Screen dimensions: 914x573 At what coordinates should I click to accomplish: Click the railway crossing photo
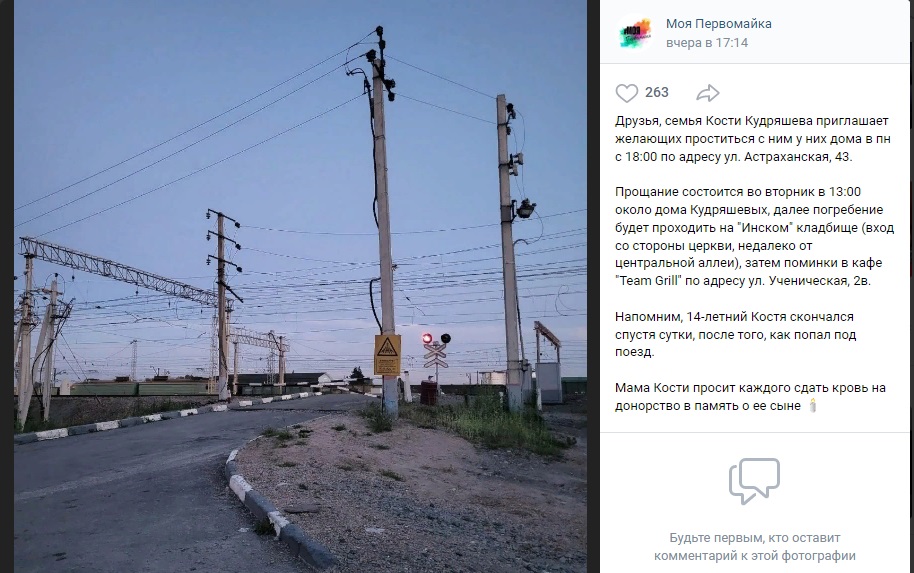pyautogui.click(x=300, y=286)
